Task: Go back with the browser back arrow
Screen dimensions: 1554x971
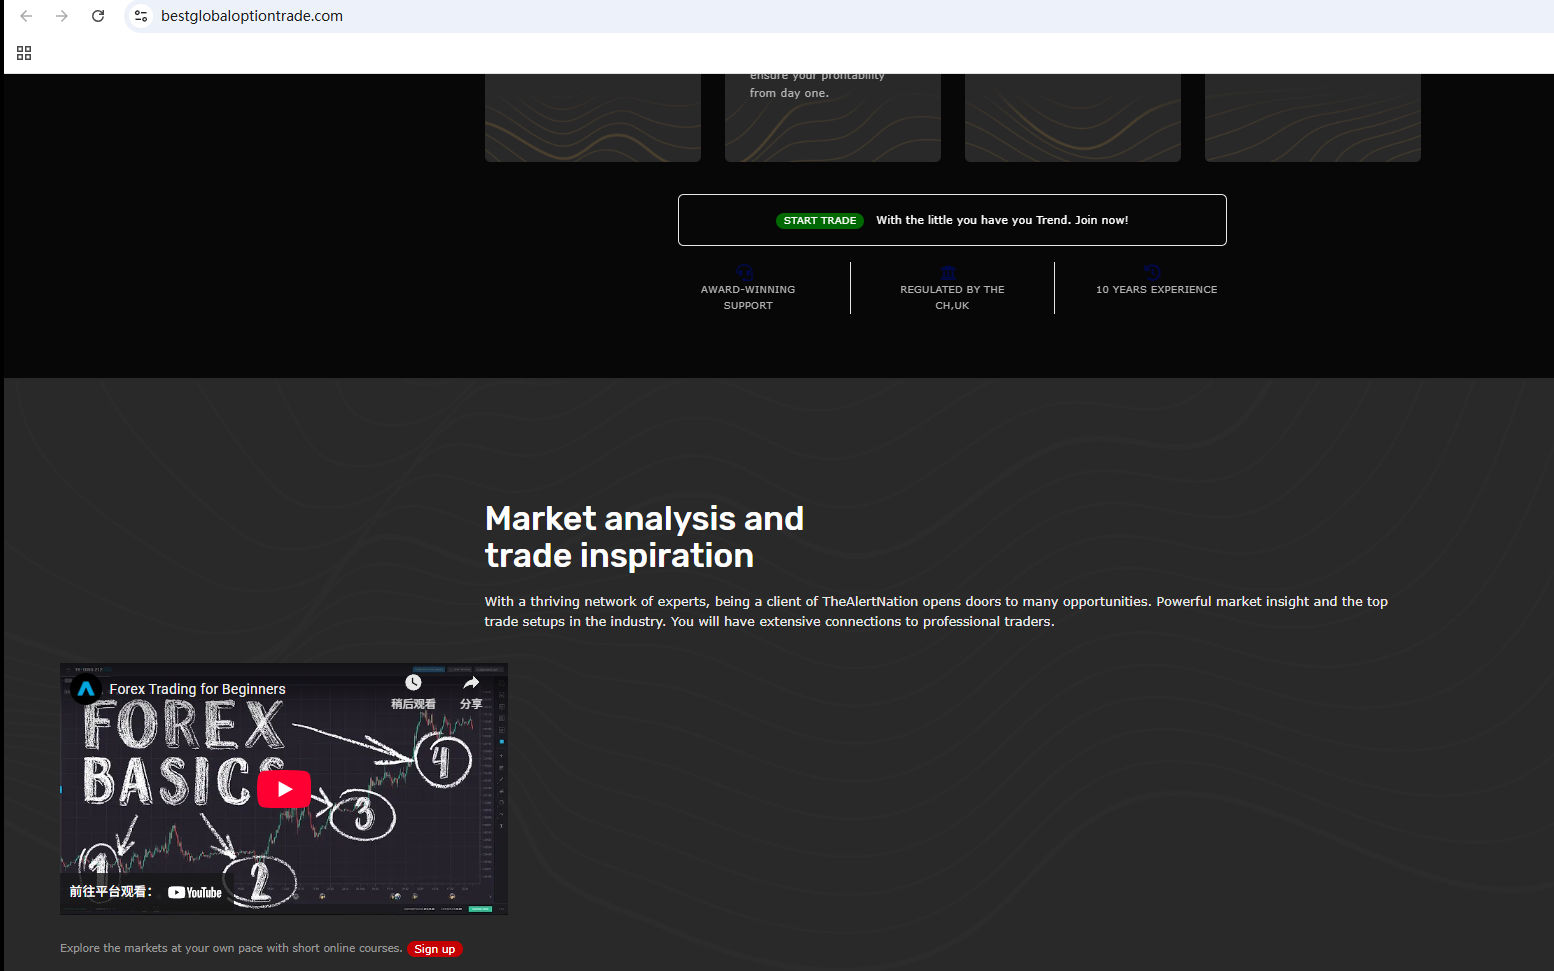Action: click(x=26, y=16)
